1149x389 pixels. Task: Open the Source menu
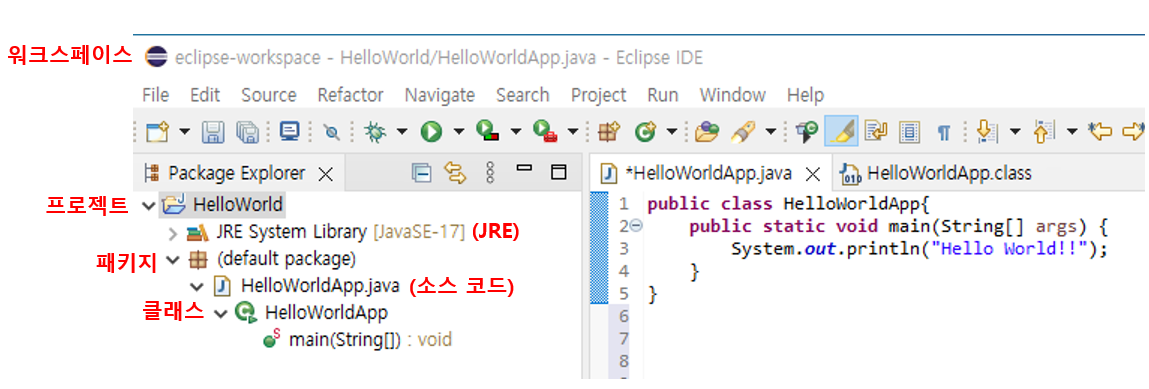[x=269, y=95]
